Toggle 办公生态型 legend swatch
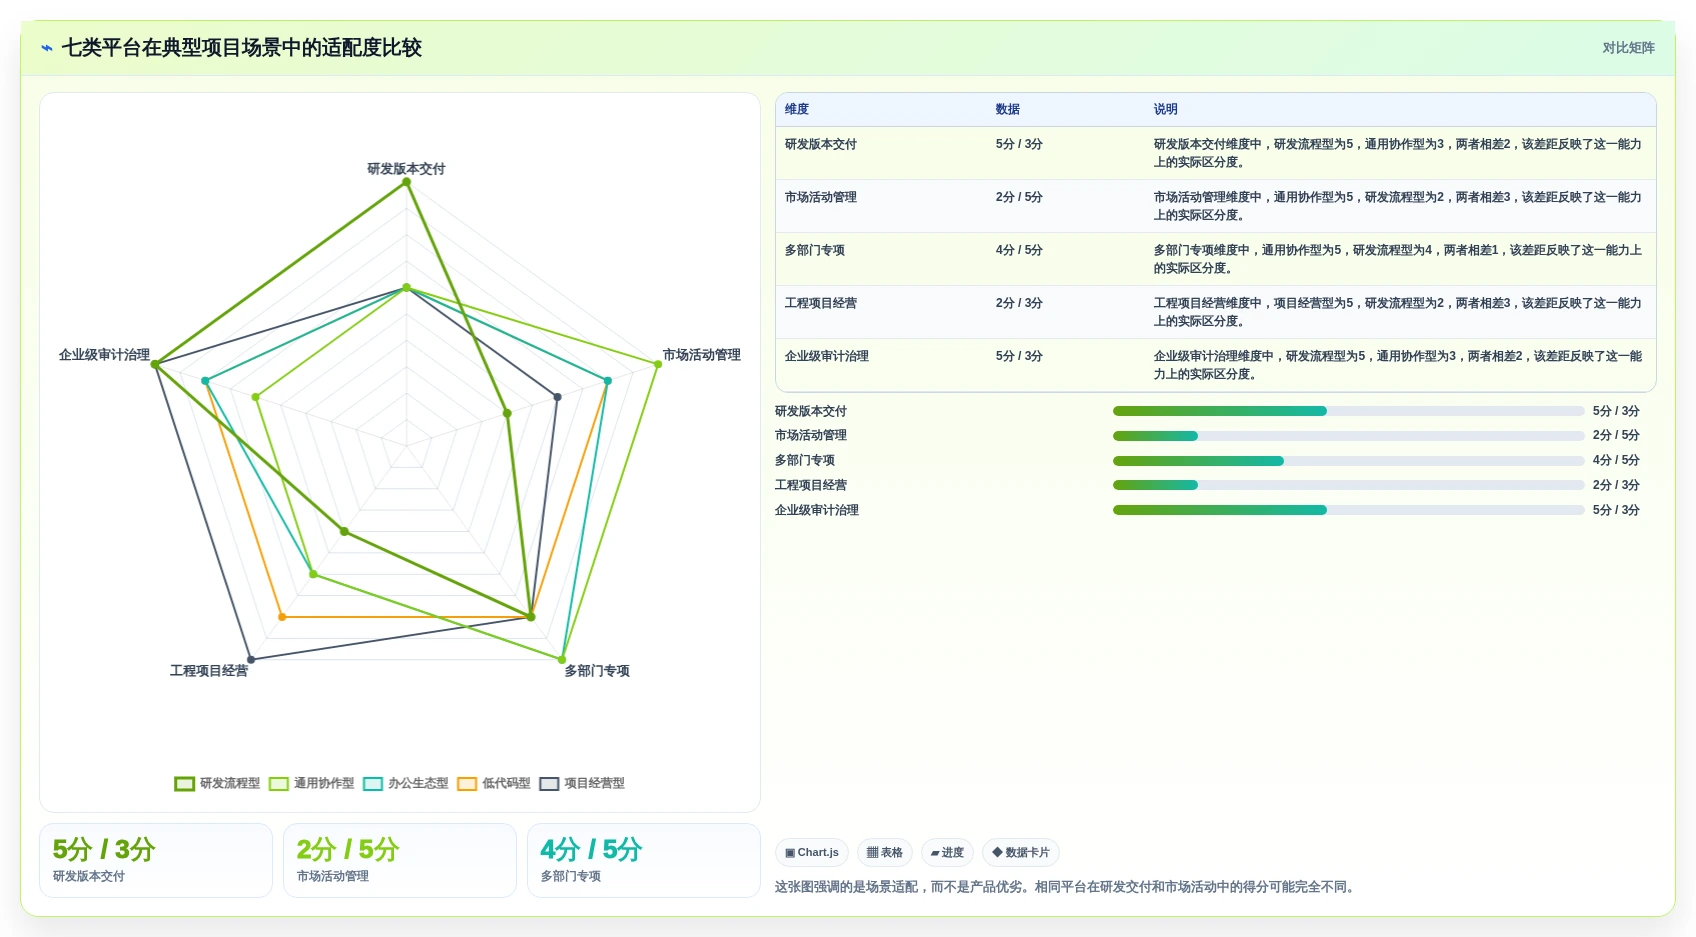Viewport: 1696px width, 937px height. click(x=373, y=784)
